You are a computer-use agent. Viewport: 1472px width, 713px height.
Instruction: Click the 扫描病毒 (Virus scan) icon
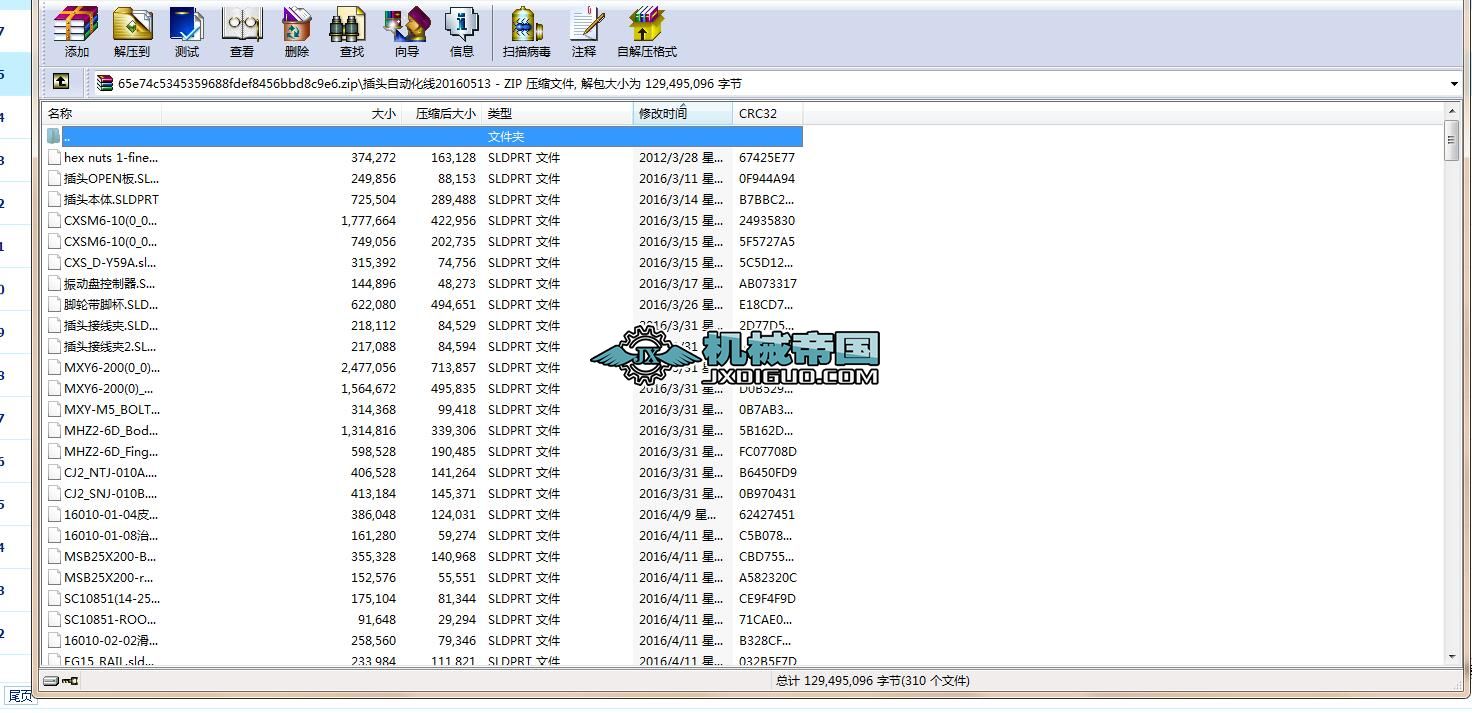point(527,32)
